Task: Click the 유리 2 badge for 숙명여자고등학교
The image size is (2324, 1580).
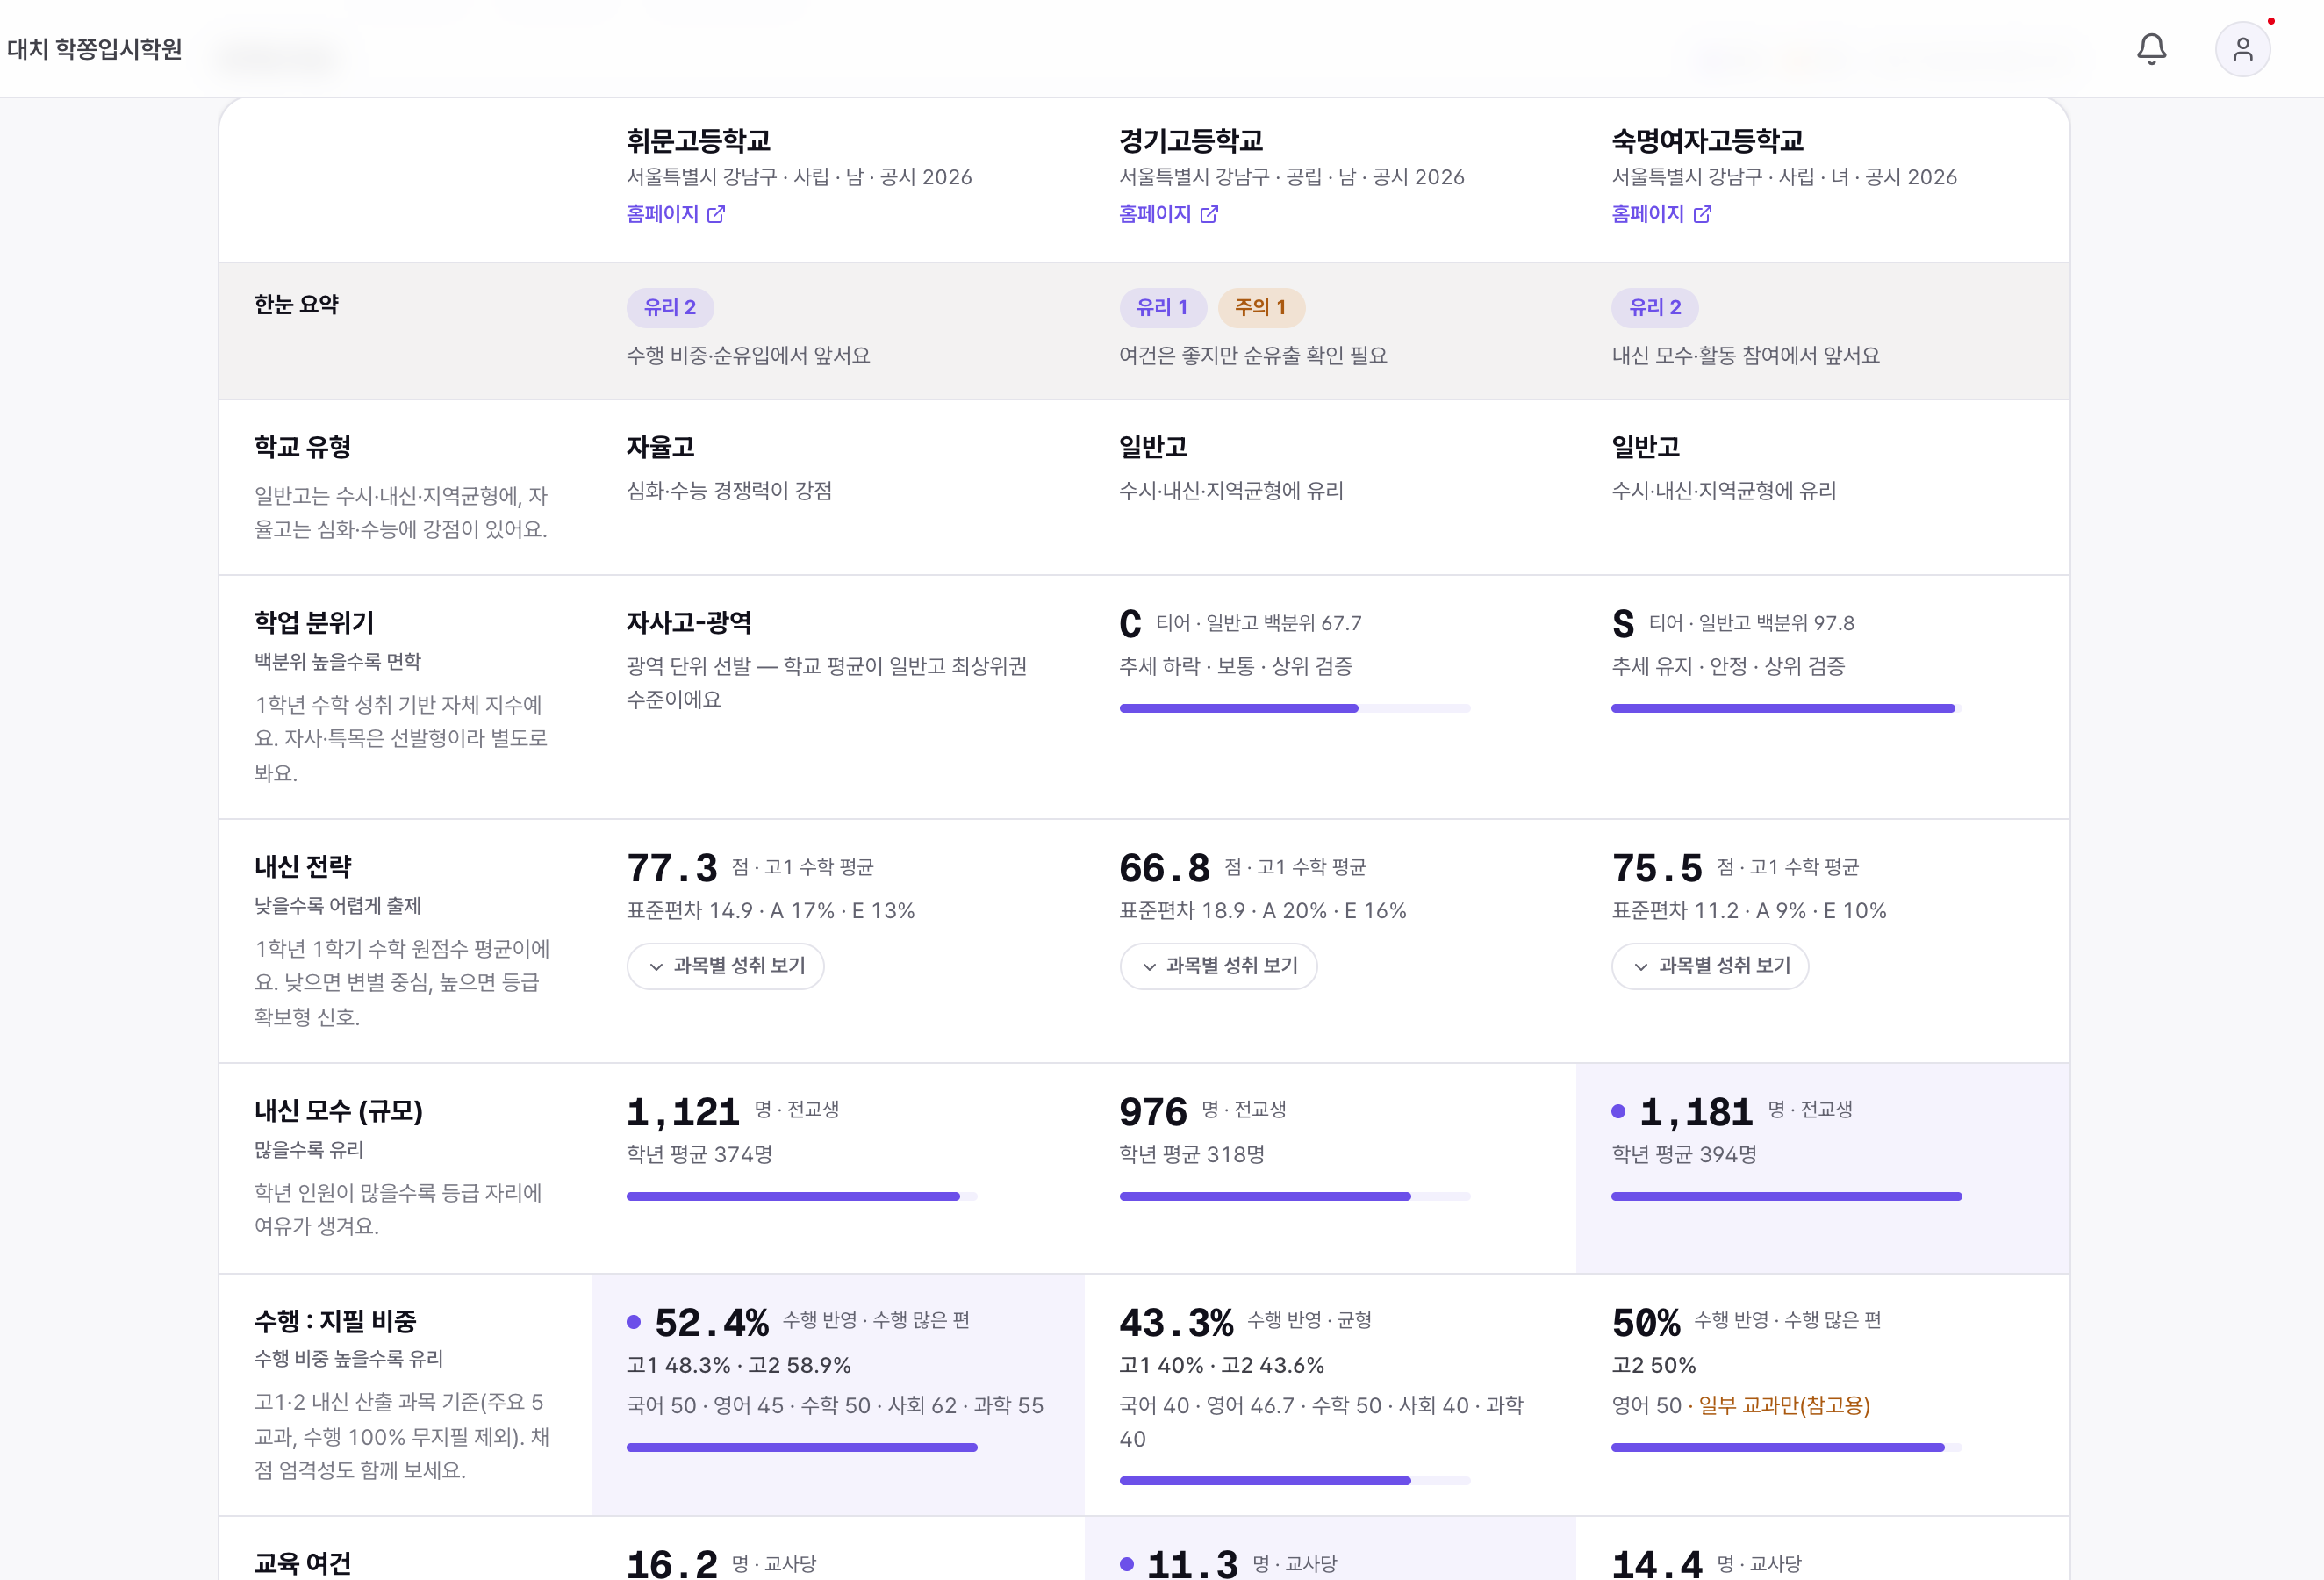Action: click(x=1655, y=308)
